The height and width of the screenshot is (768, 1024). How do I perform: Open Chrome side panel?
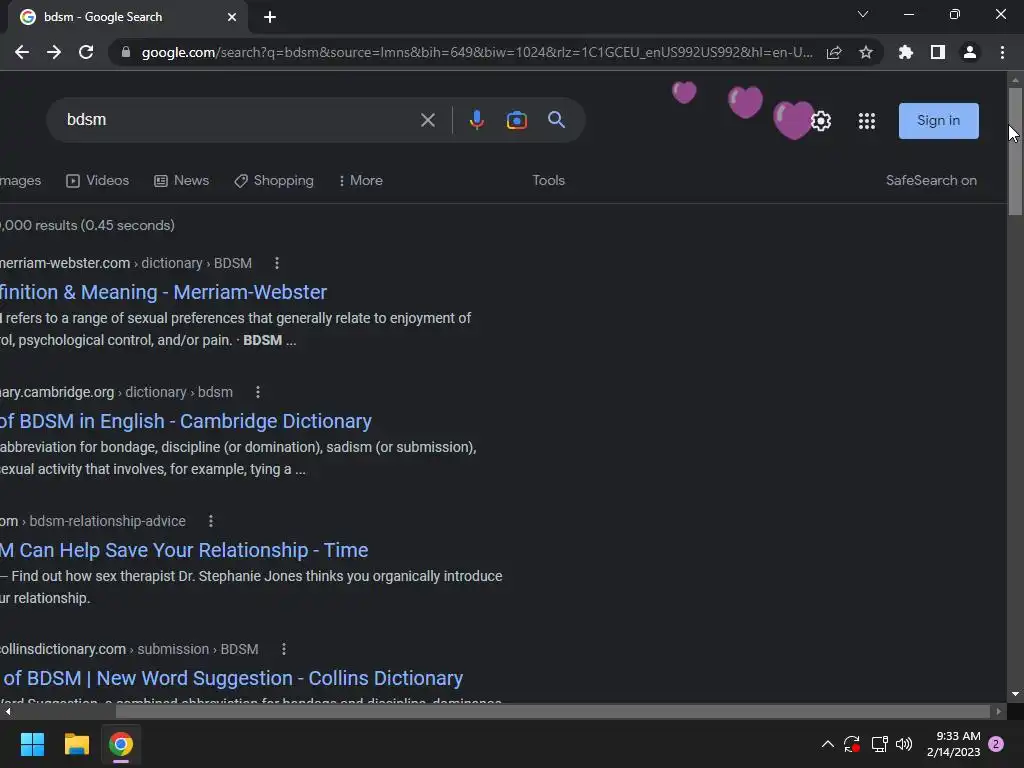click(x=938, y=52)
